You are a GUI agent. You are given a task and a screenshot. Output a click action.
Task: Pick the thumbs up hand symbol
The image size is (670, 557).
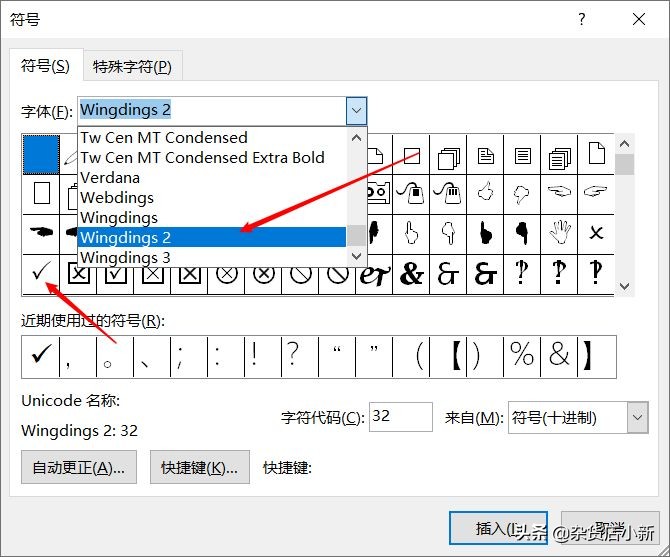pos(485,193)
